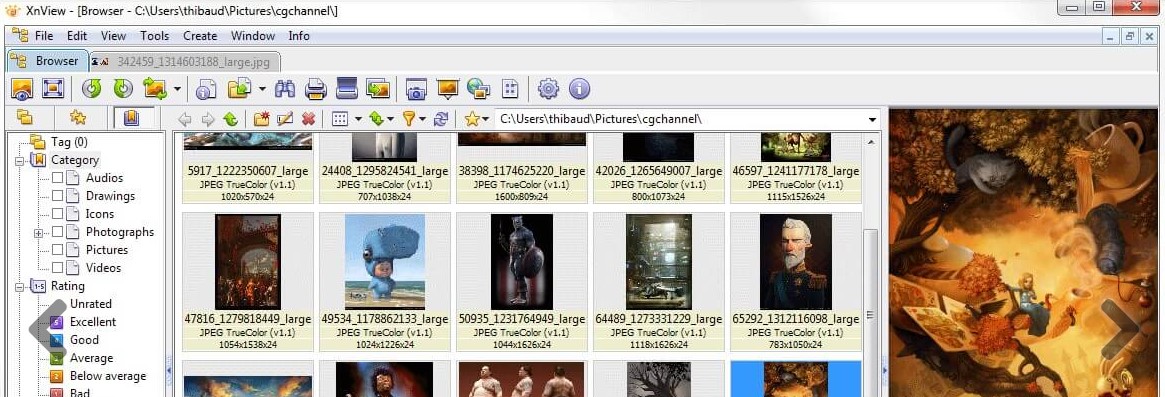This screenshot has height=397, width=1165.
Task: Rotate image left with toolbar icon
Action: pos(91,89)
